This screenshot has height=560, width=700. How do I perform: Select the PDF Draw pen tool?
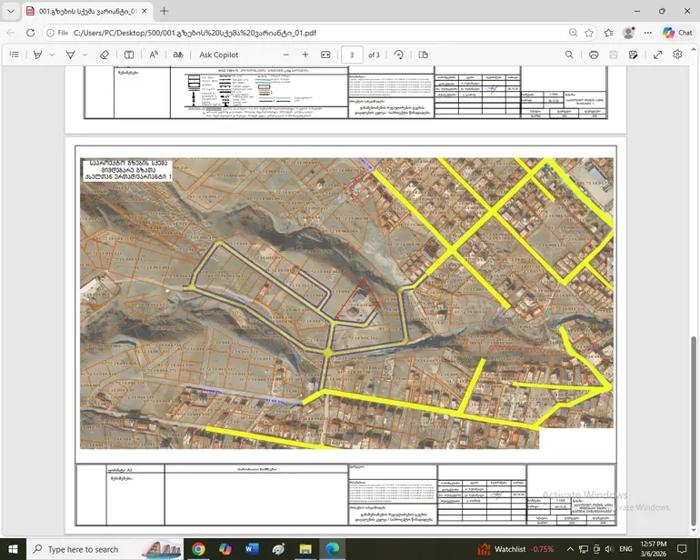[x=38, y=54]
